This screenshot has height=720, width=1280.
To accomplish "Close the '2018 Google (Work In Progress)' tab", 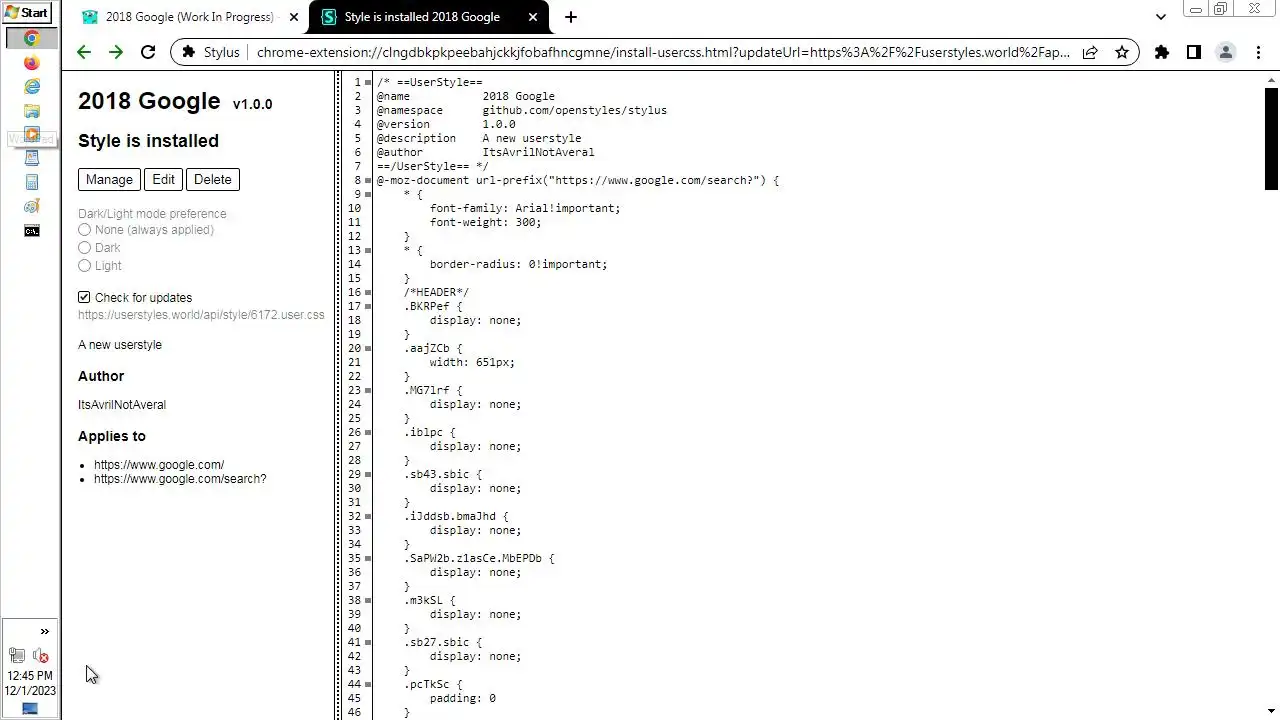I will click(x=294, y=17).
